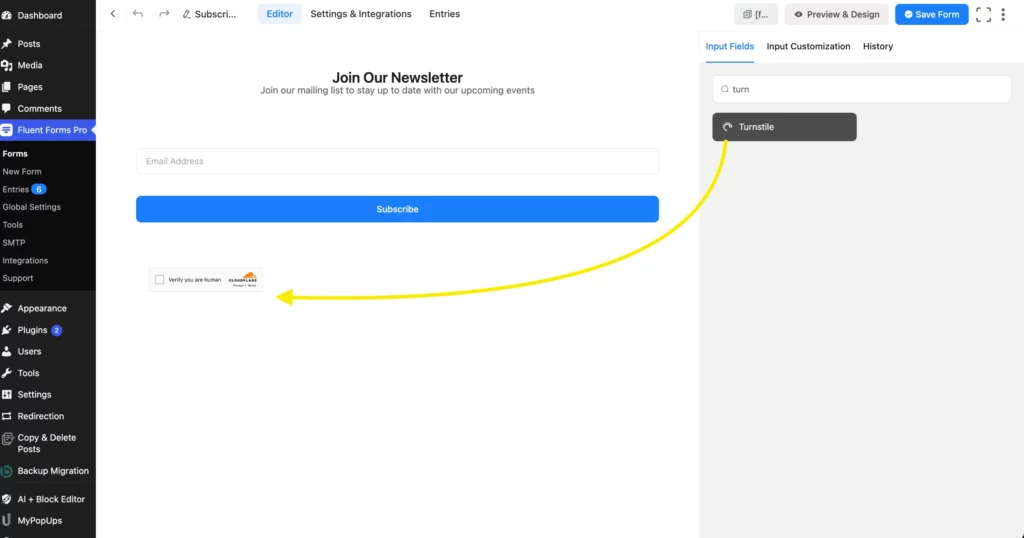The height and width of the screenshot is (538, 1024).
Task: Open the Entries tab in top bar
Action: click(x=444, y=14)
